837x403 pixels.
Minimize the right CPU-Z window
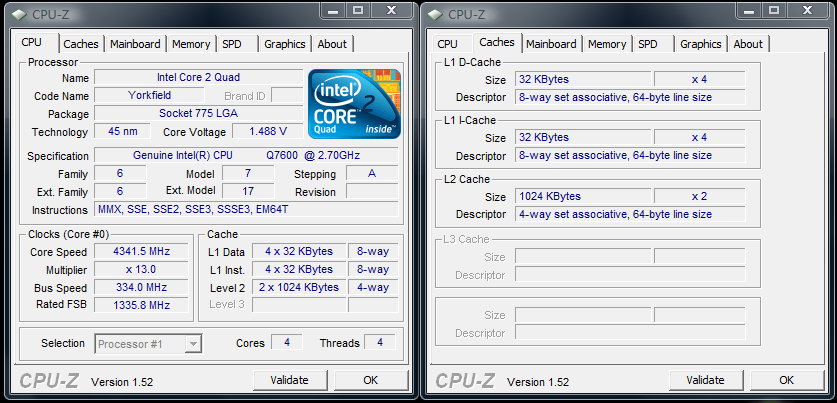[x=749, y=10]
